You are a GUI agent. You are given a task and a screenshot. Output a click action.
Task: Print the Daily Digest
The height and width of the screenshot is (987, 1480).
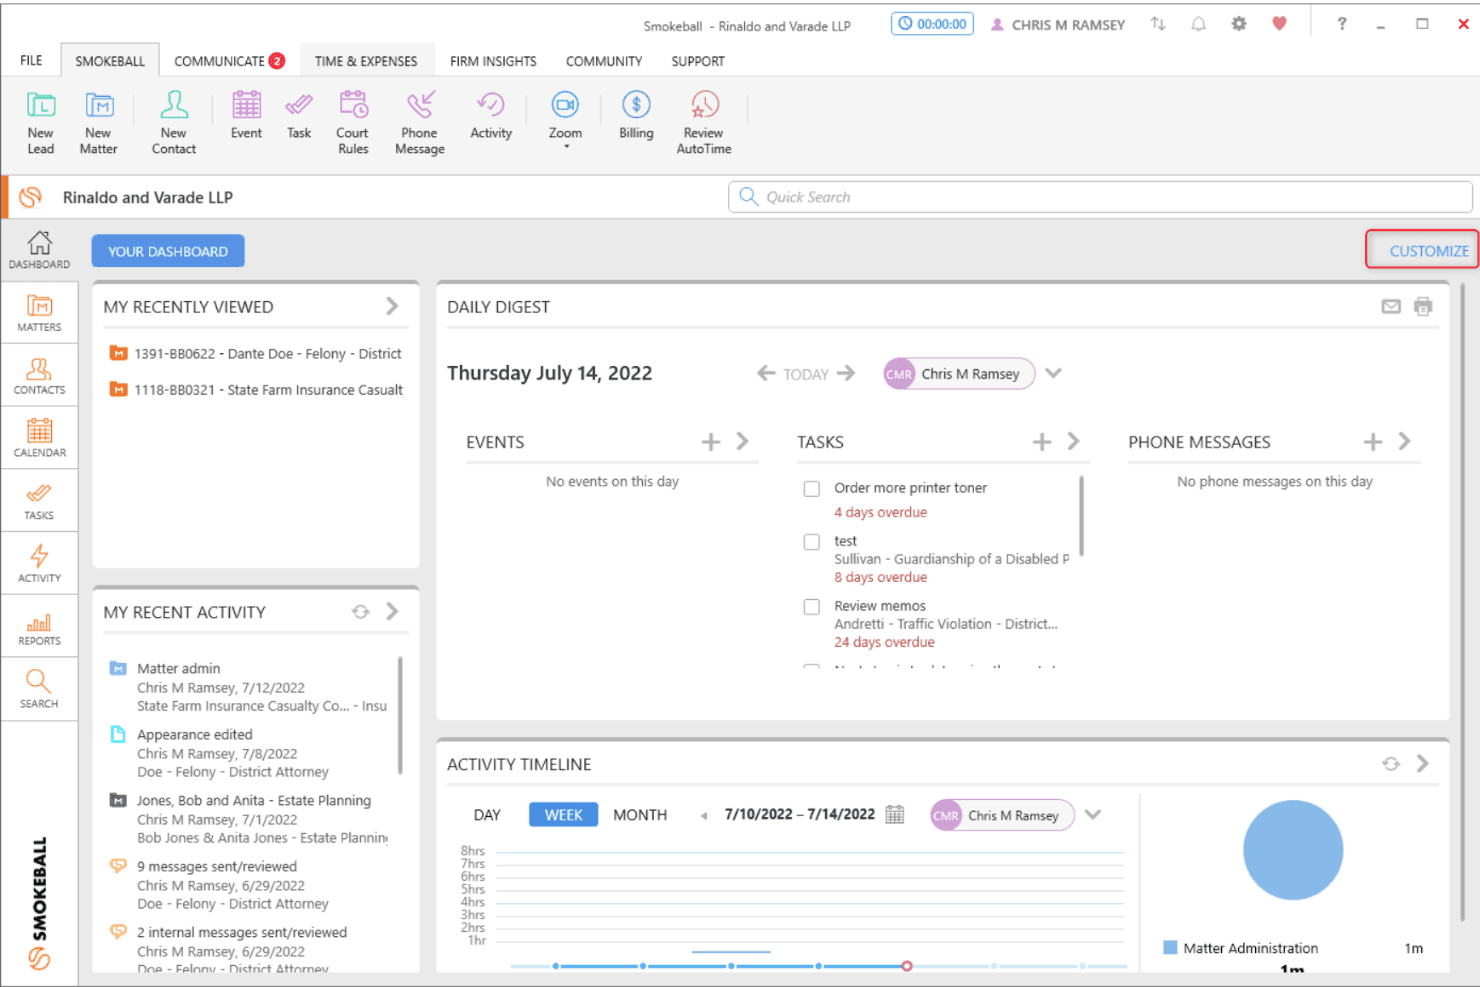[x=1423, y=307]
